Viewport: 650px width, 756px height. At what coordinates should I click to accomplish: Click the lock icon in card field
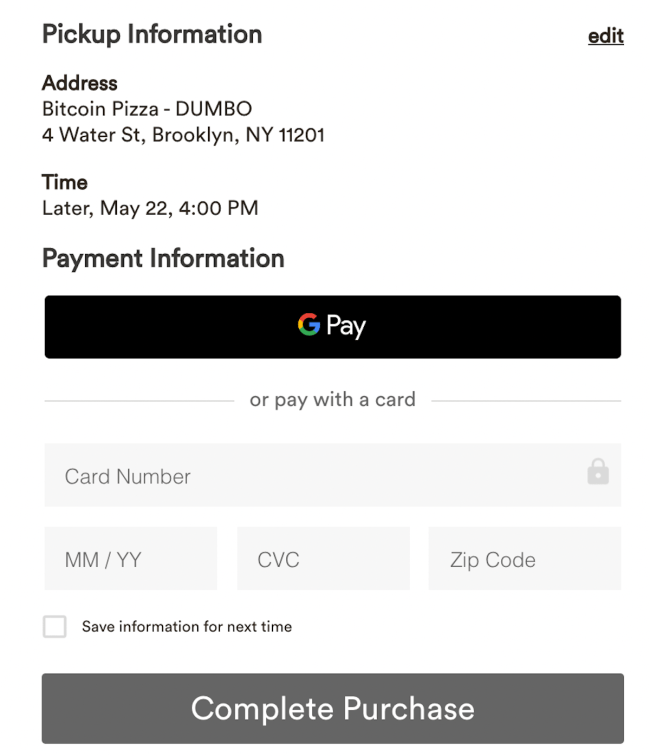(x=598, y=472)
